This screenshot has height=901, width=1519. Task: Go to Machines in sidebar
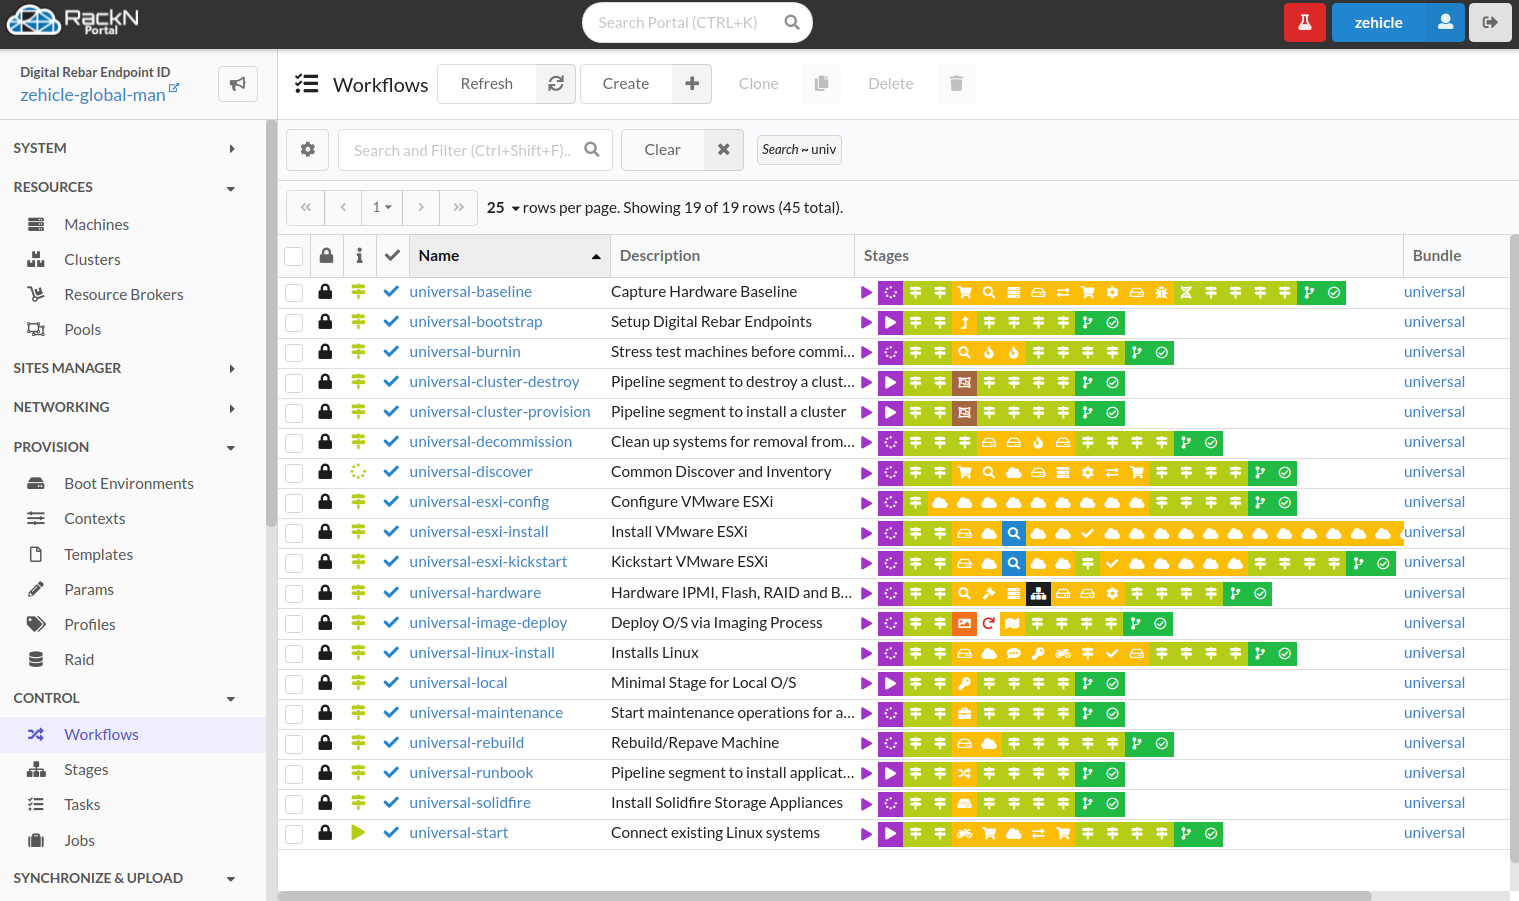(96, 225)
